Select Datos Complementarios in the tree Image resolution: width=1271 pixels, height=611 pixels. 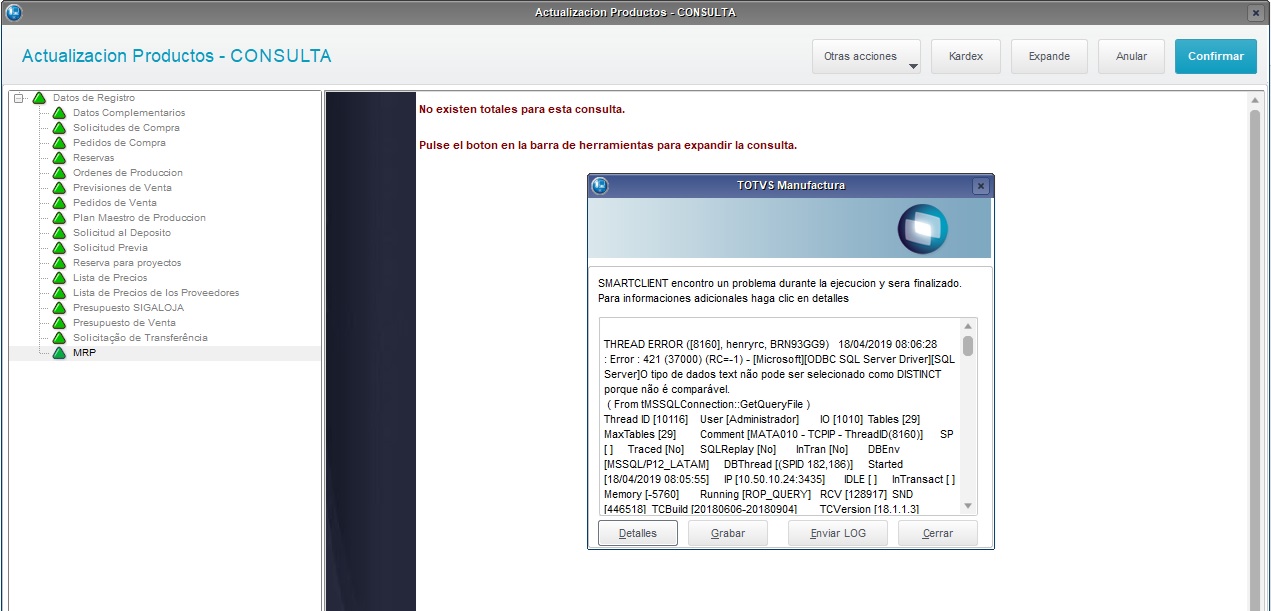coord(129,113)
